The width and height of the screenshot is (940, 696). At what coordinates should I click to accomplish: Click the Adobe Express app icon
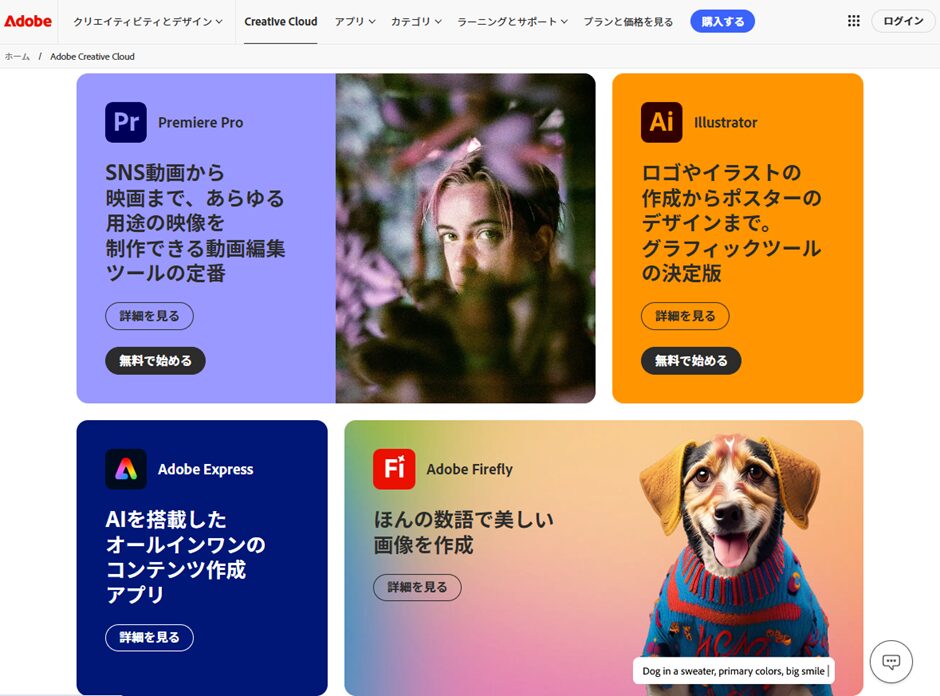click(126, 469)
